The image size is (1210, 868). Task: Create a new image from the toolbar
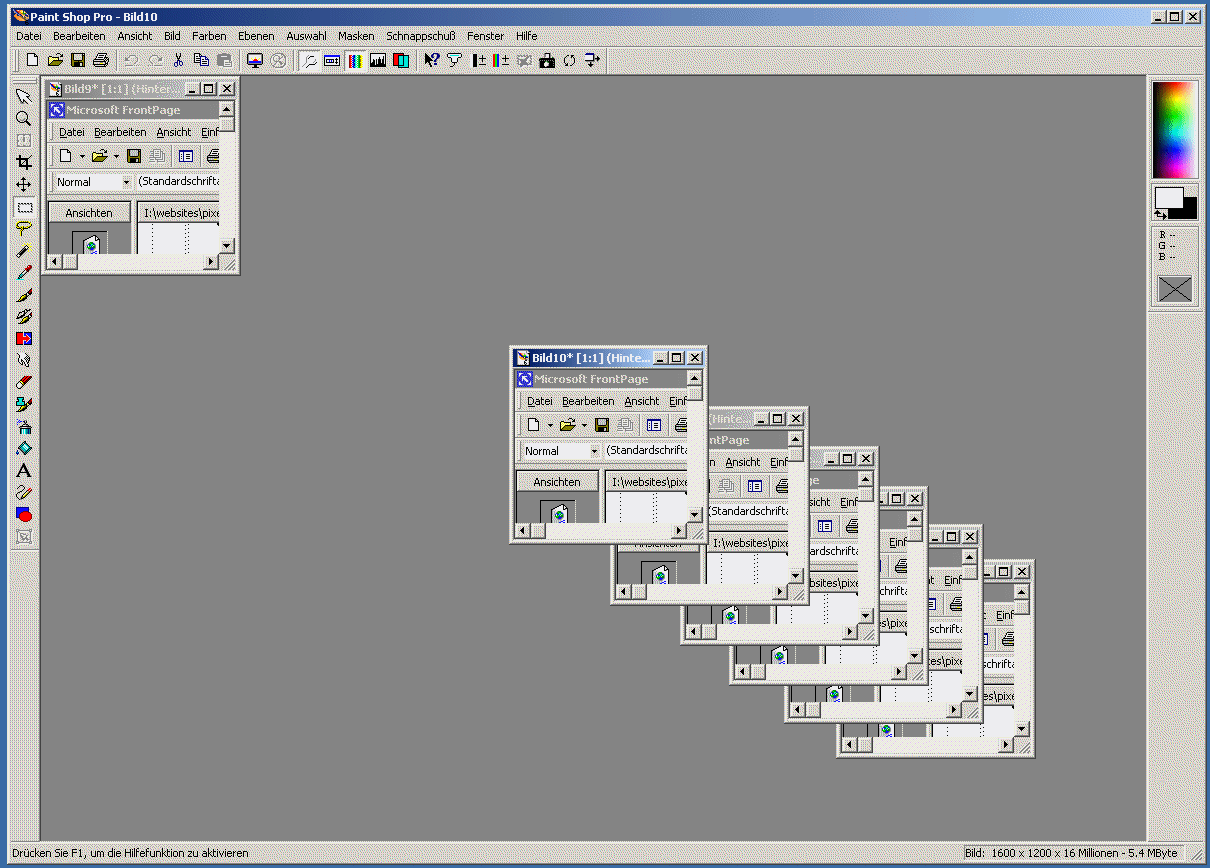pyautogui.click(x=33, y=60)
